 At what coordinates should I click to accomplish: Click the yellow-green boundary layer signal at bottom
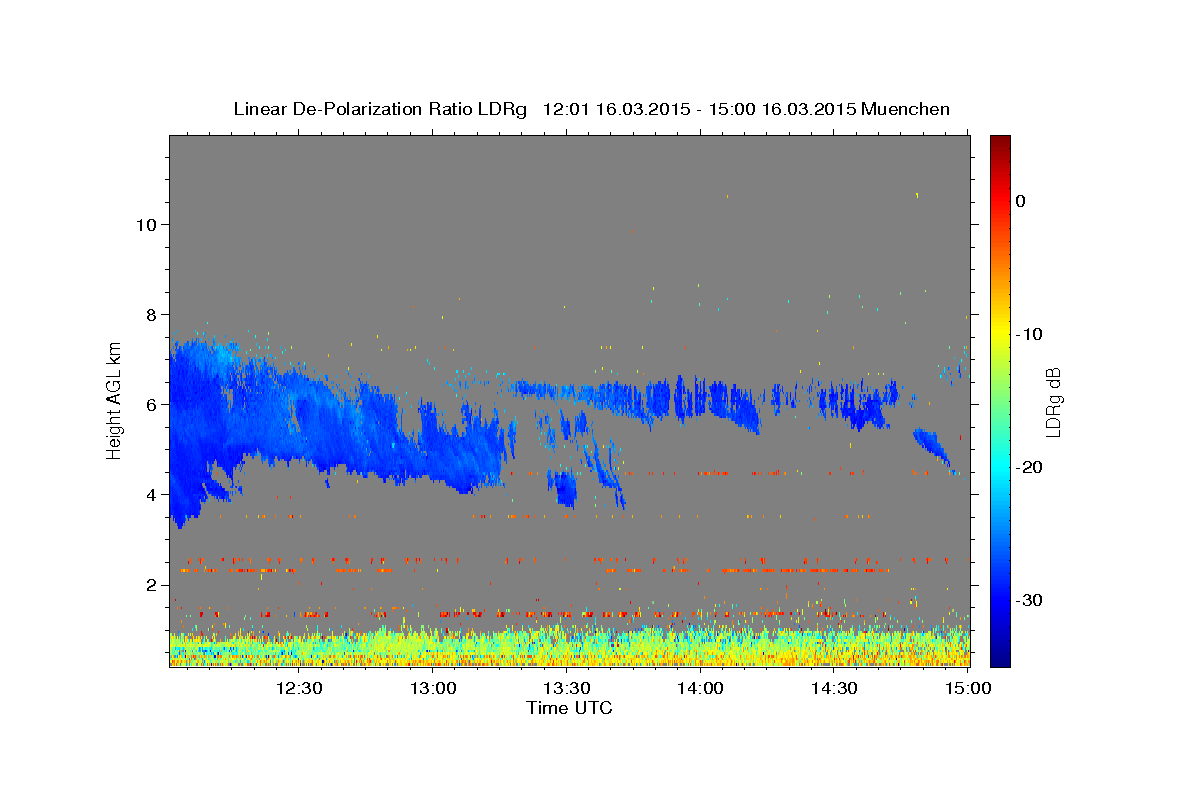coord(569,648)
